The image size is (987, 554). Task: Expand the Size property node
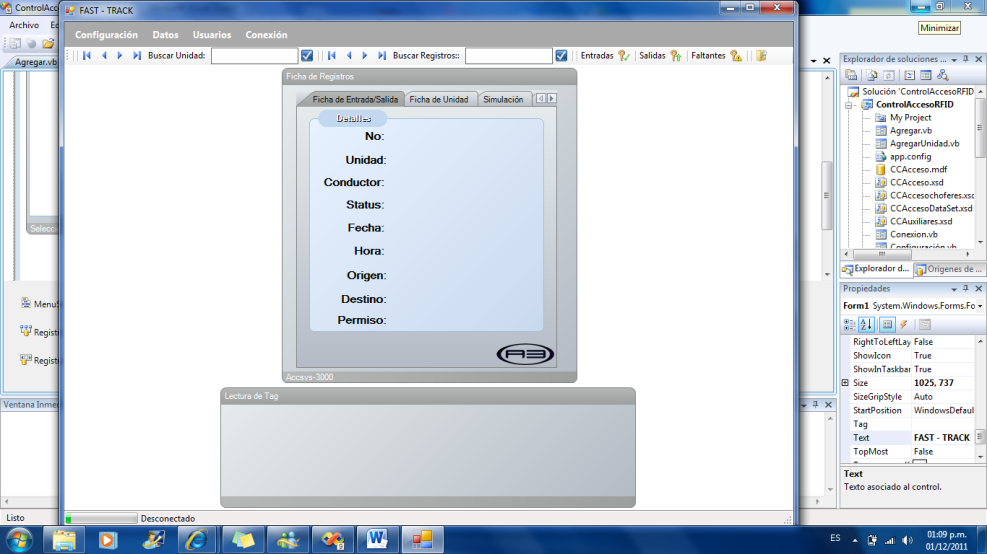[846, 383]
